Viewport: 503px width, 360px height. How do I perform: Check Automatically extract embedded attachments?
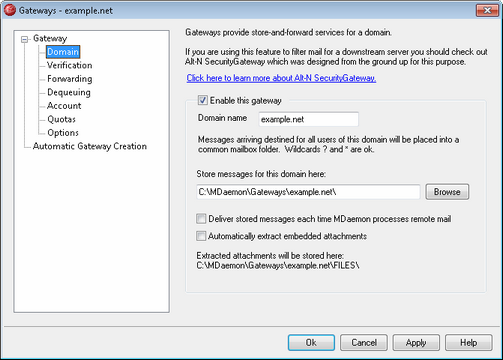(201, 236)
